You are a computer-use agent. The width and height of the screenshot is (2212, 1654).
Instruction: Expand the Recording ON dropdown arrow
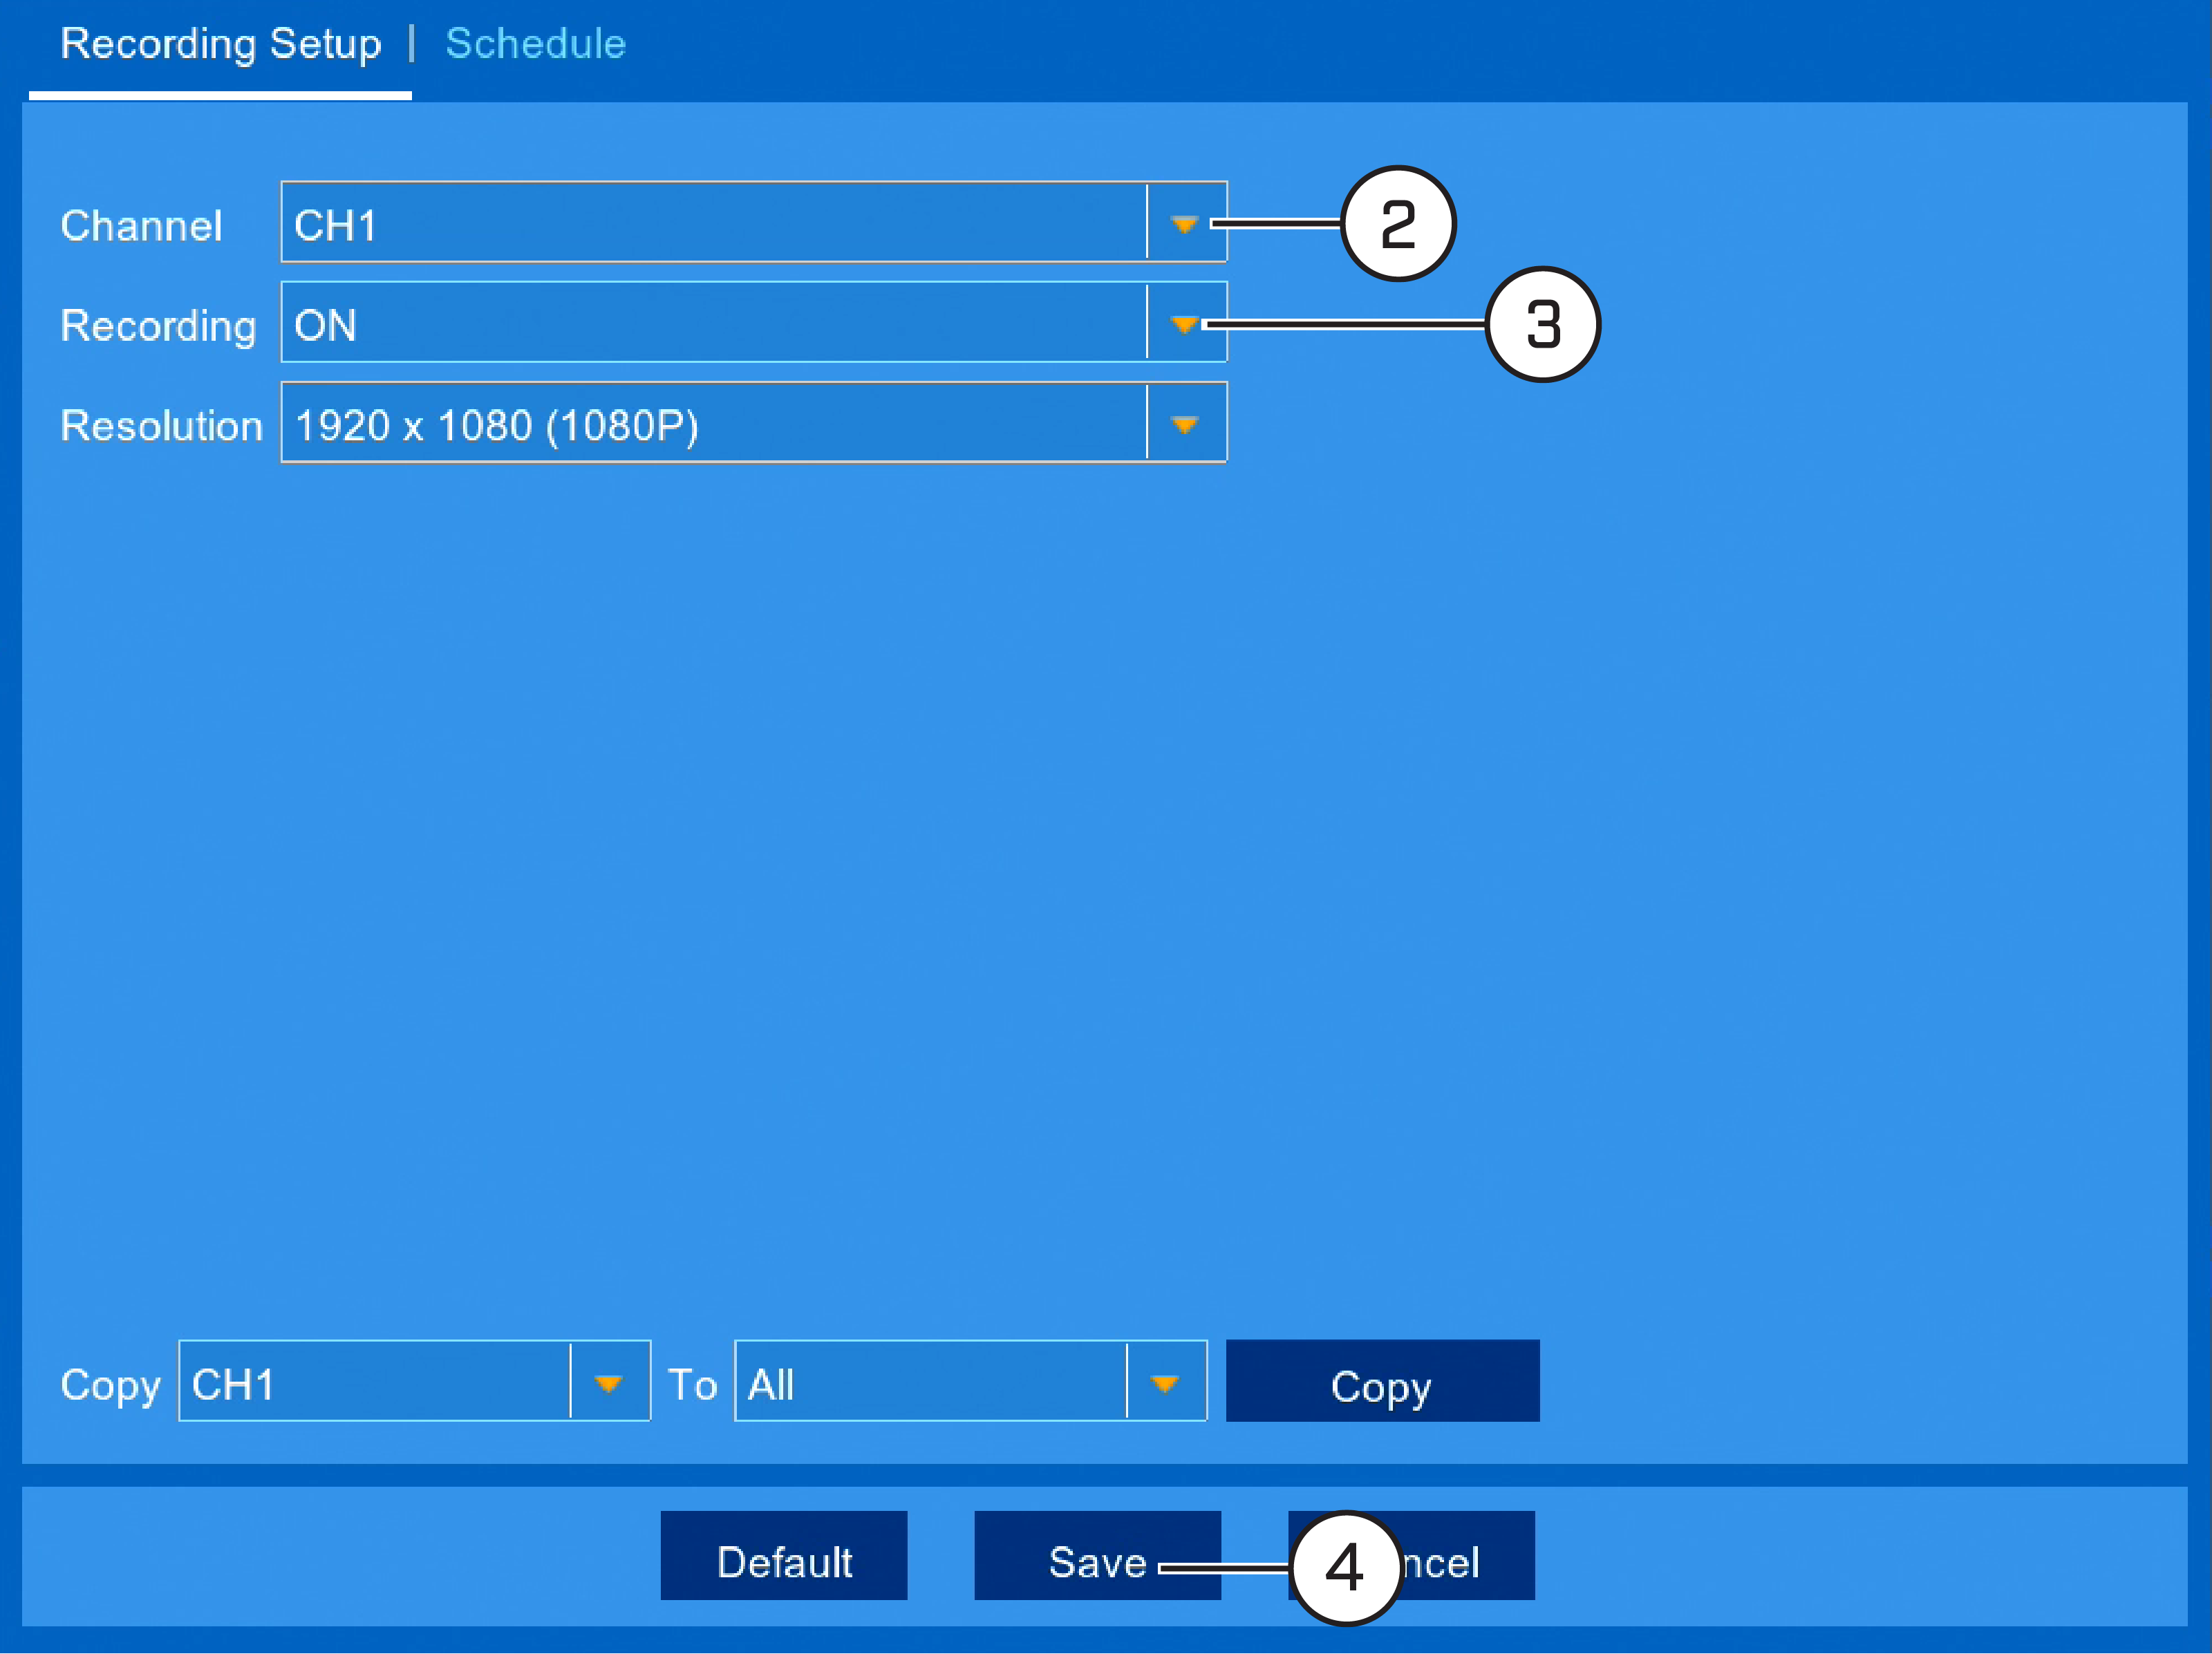[x=1185, y=323]
